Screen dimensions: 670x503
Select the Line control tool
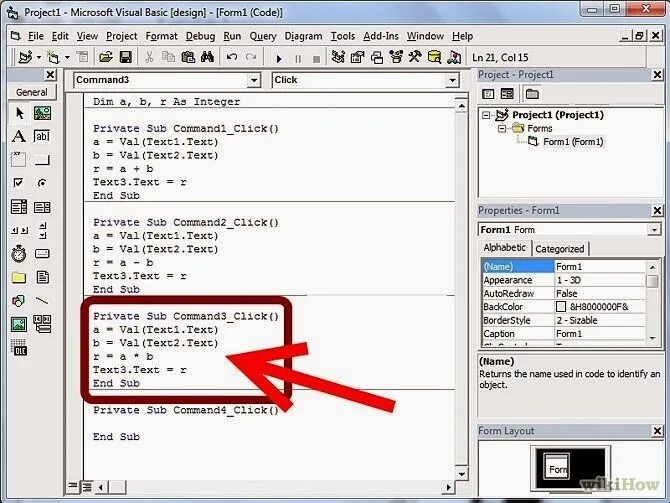pyautogui.click(x=42, y=301)
